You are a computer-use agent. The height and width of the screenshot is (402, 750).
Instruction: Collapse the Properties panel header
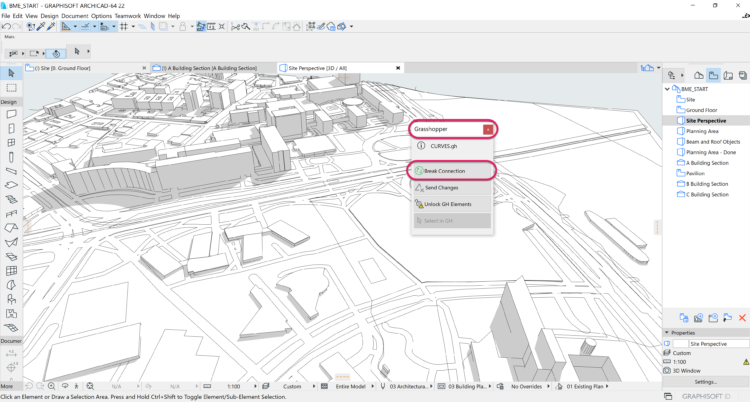click(667, 333)
